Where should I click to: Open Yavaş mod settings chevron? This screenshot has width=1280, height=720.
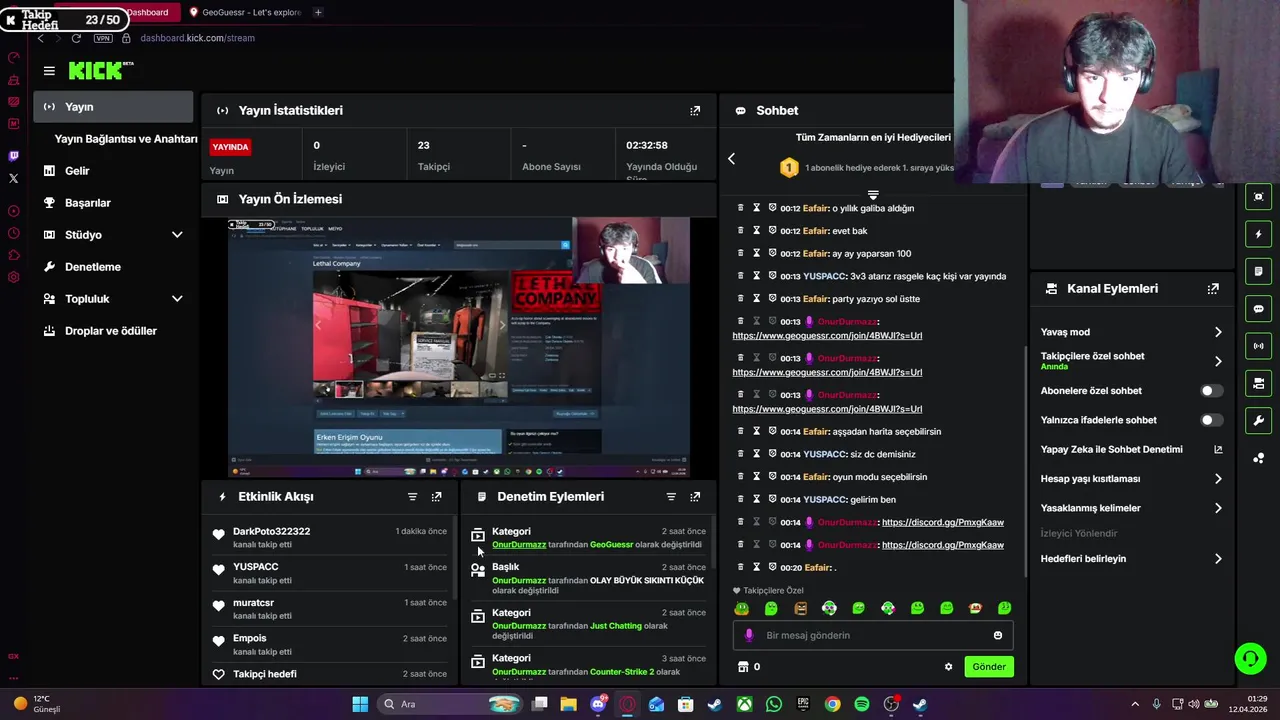(x=1218, y=332)
